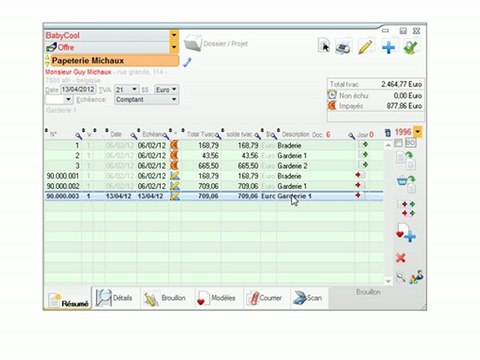
Task: Click the printer icon in the toolbar
Action: tap(343, 47)
